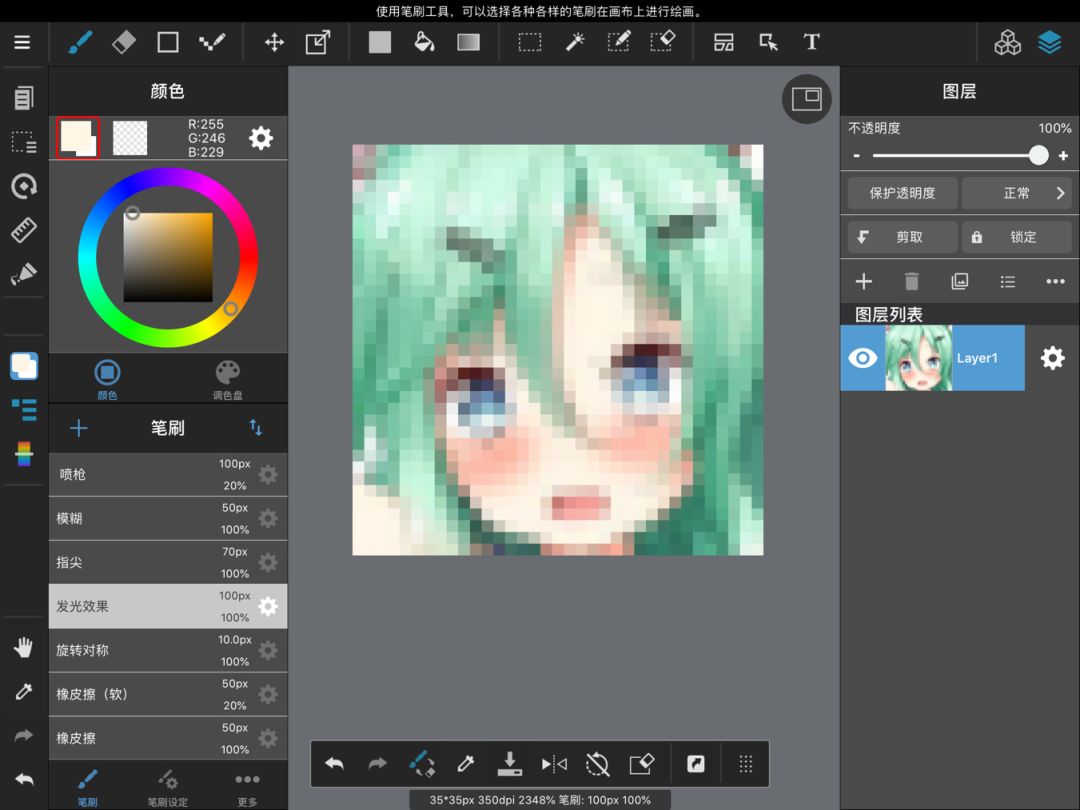Open the hamburger main menu
The image size is (1080, 810).
click(x=22, y=42)
